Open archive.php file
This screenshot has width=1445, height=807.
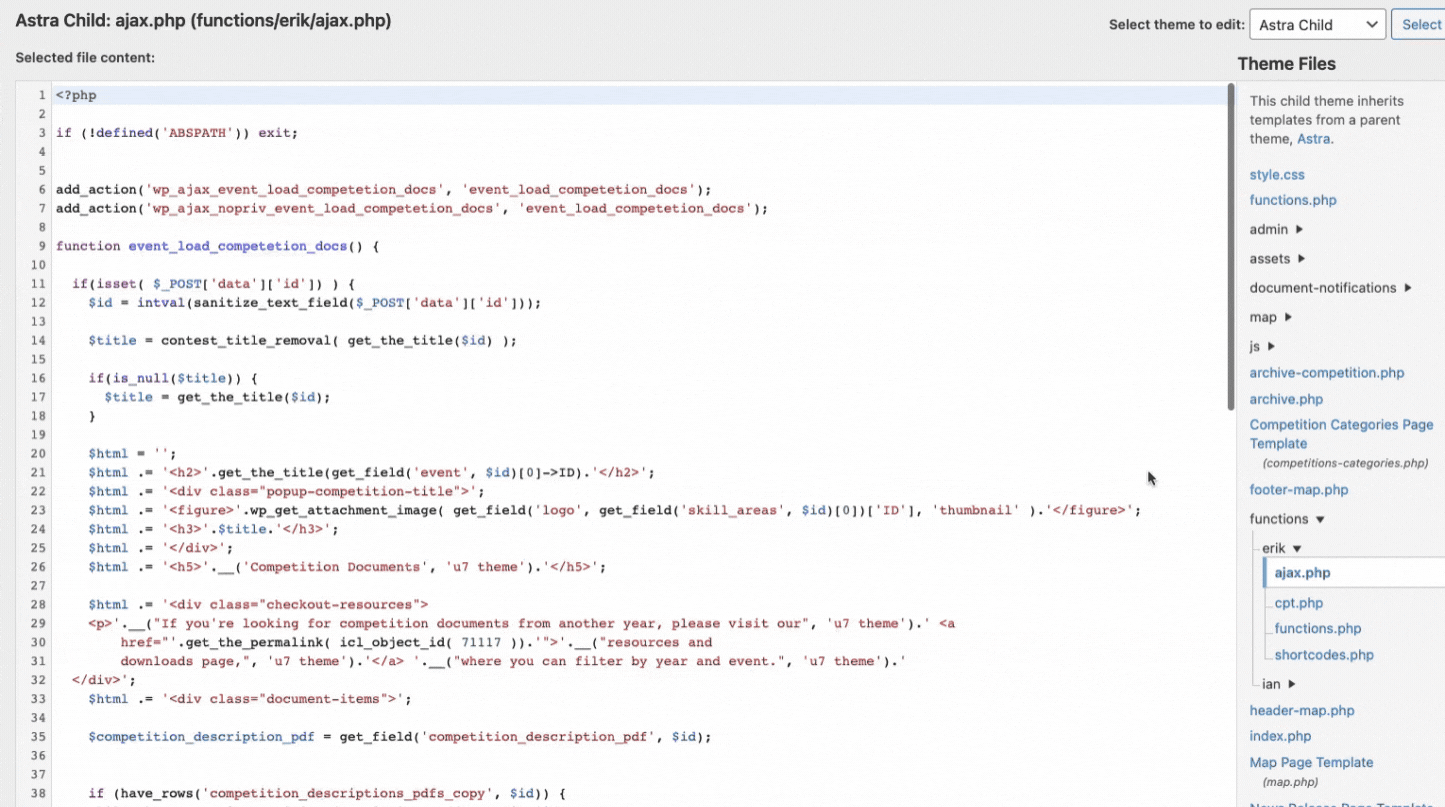coord(1286,399)
